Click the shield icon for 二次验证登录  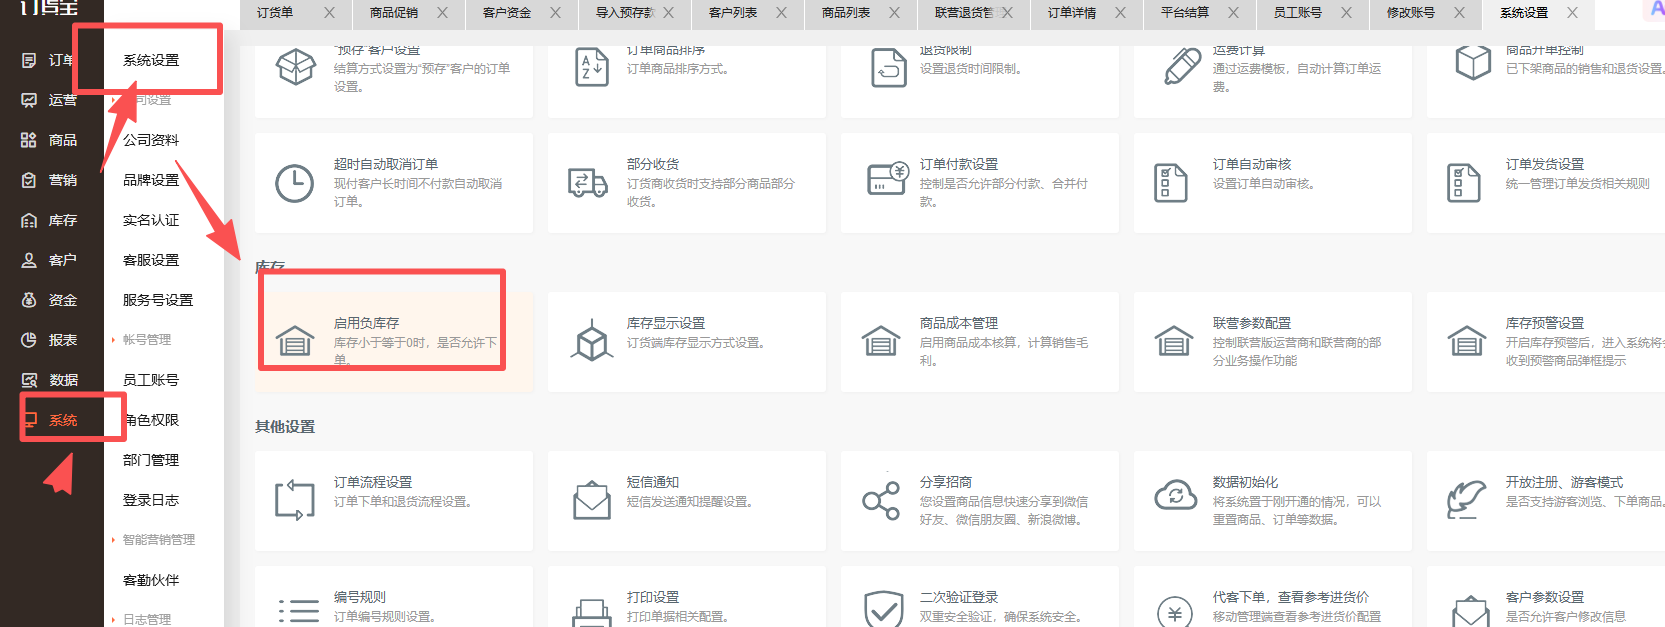[884, 609]
